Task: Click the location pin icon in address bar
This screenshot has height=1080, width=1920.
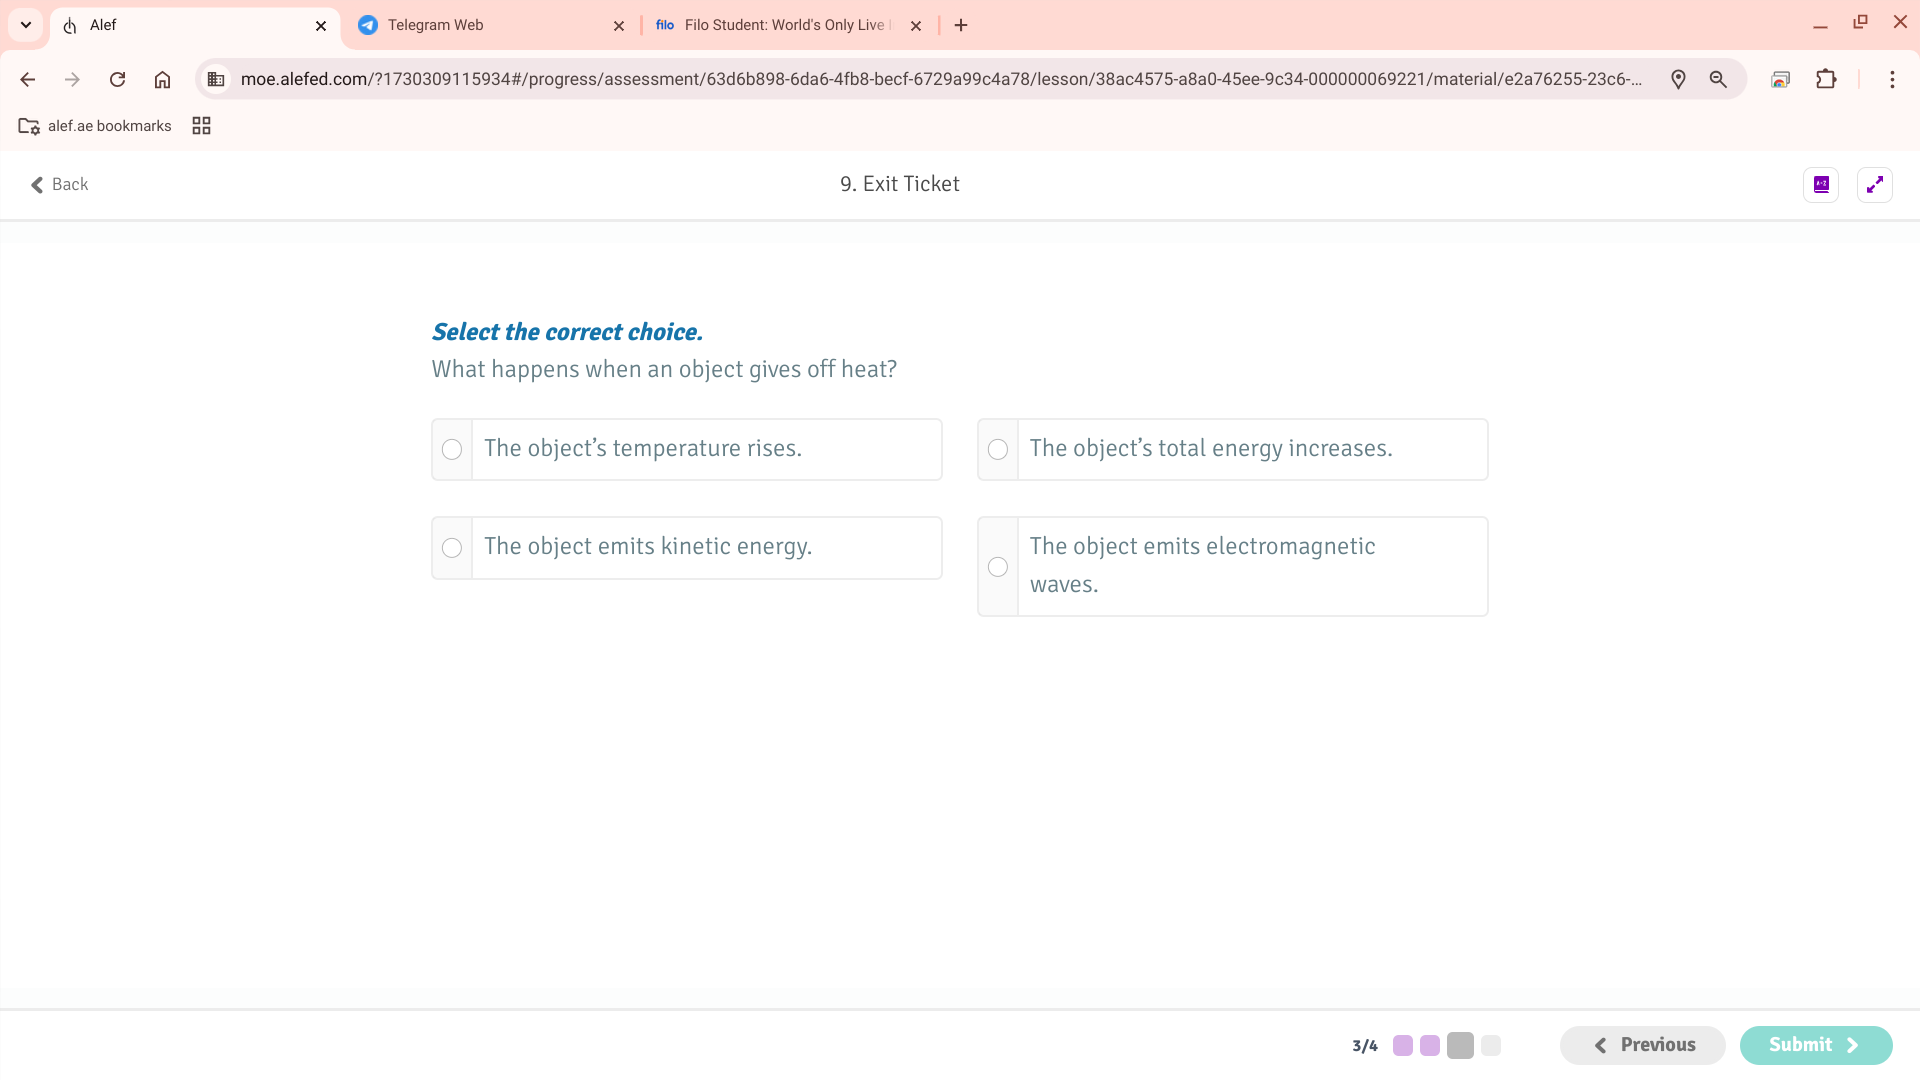Action: (x=1678, y=79)
